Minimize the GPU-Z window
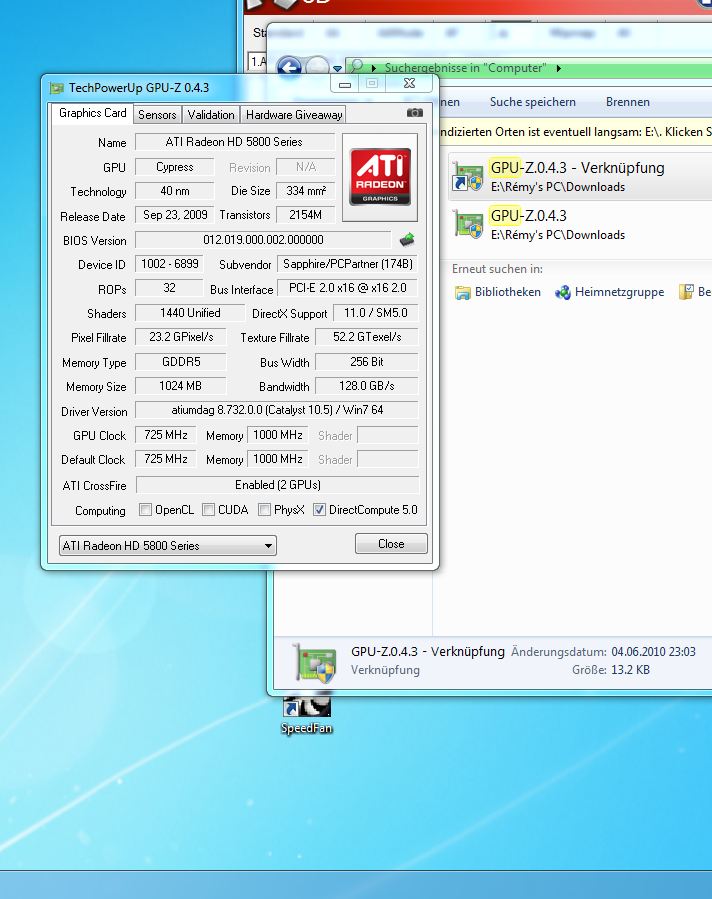Image resolution: width=712 pixels, height=899 pixels. 345,84
